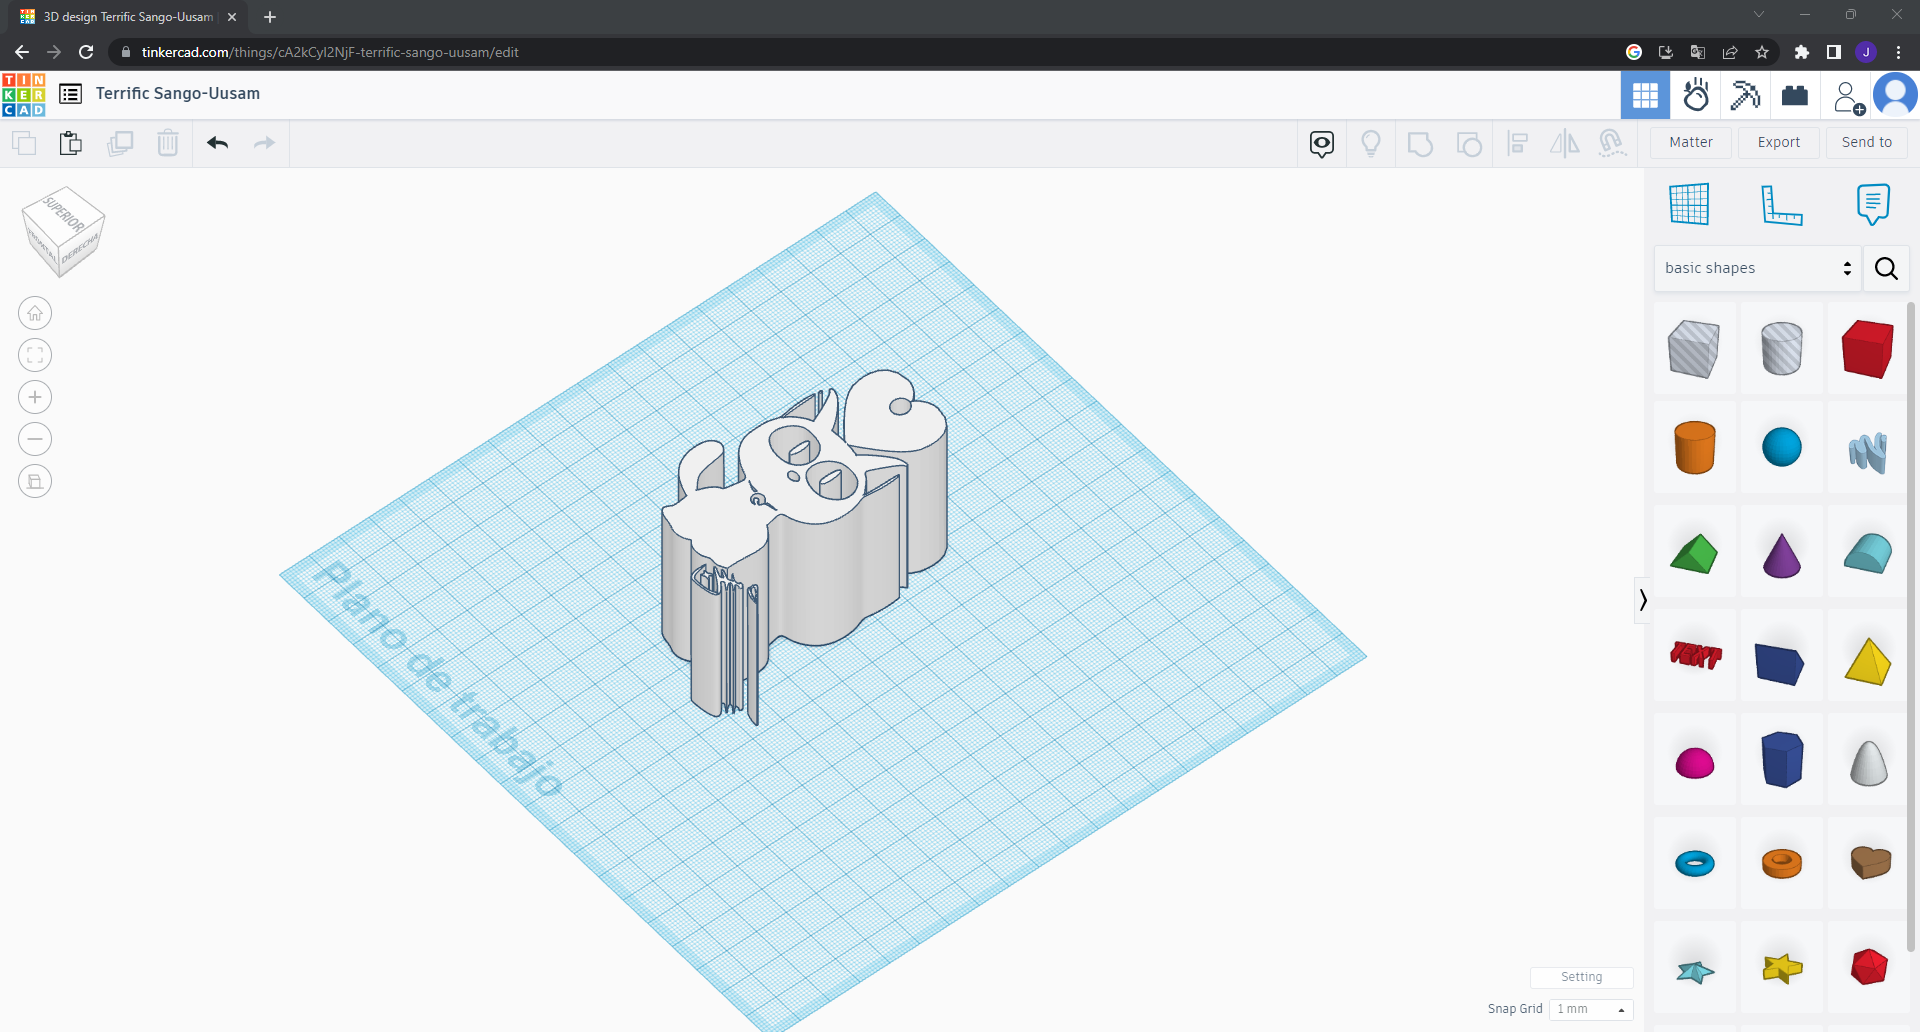Select the green Roof shape
Screen dimensions: 1920x1032
pos(1694,554)
